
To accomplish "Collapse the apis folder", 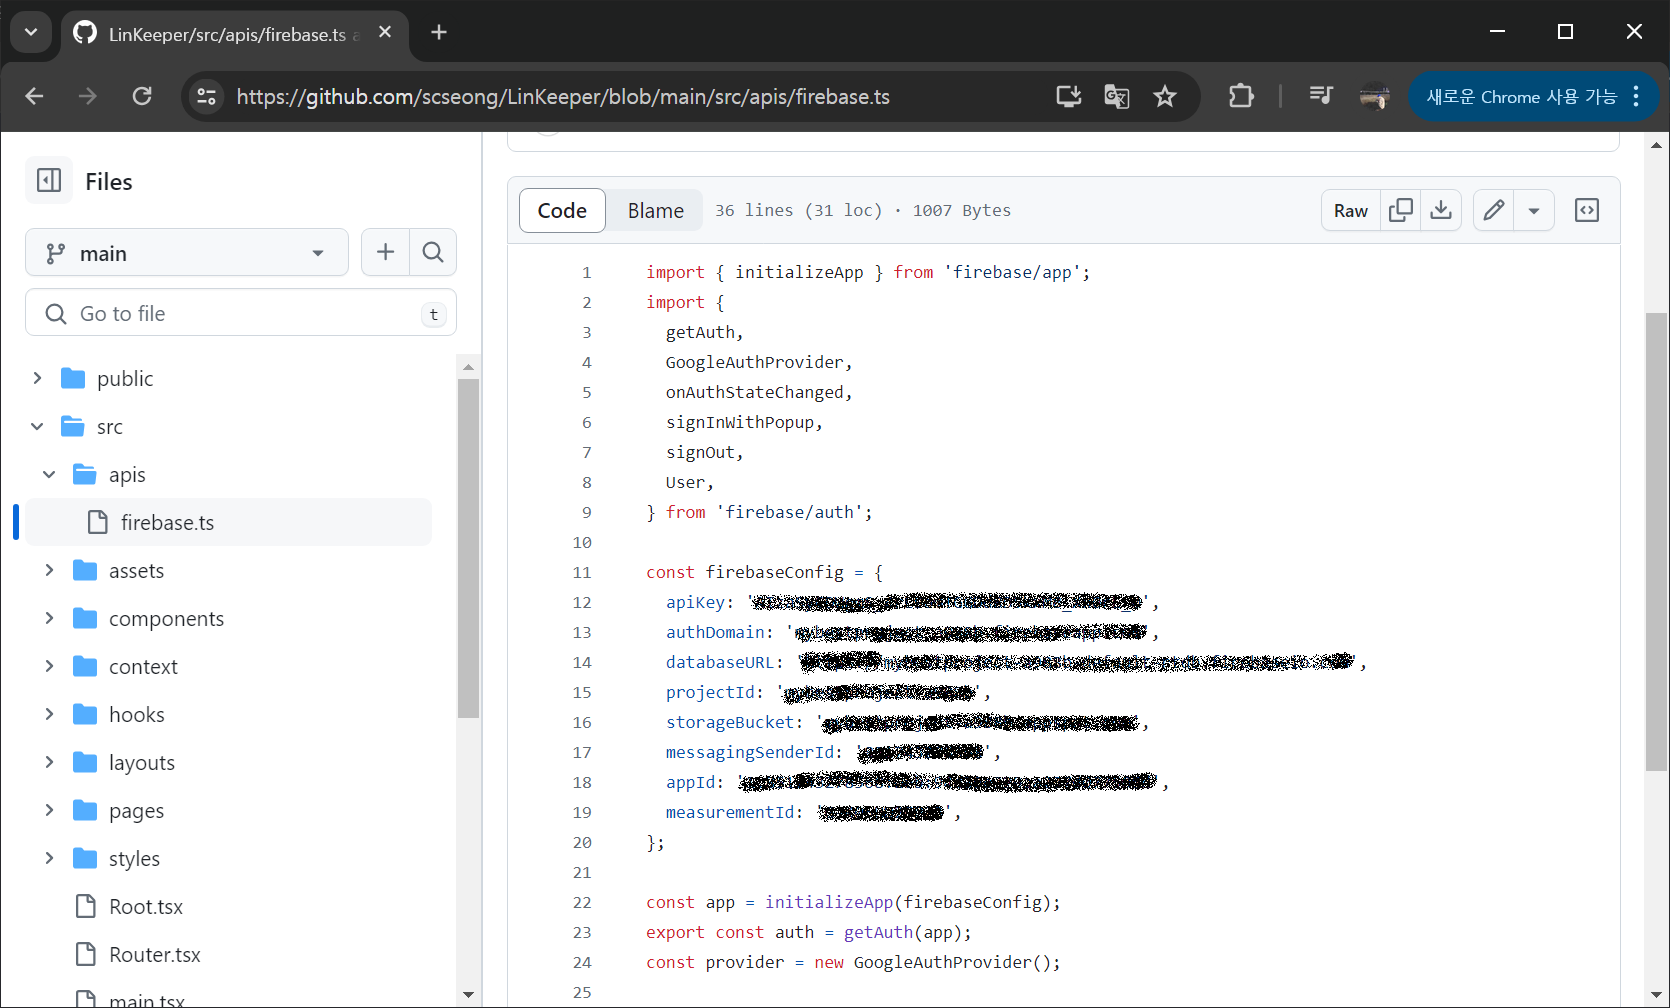I will 49,474.
